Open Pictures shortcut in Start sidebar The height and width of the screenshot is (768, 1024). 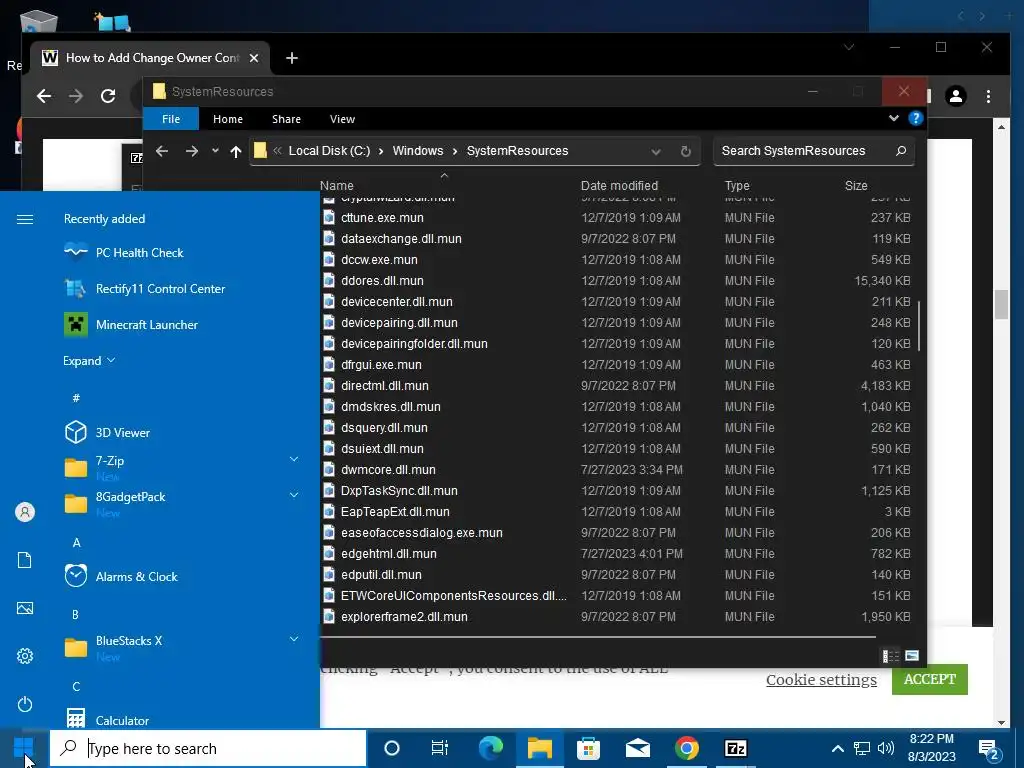[25, 608]
